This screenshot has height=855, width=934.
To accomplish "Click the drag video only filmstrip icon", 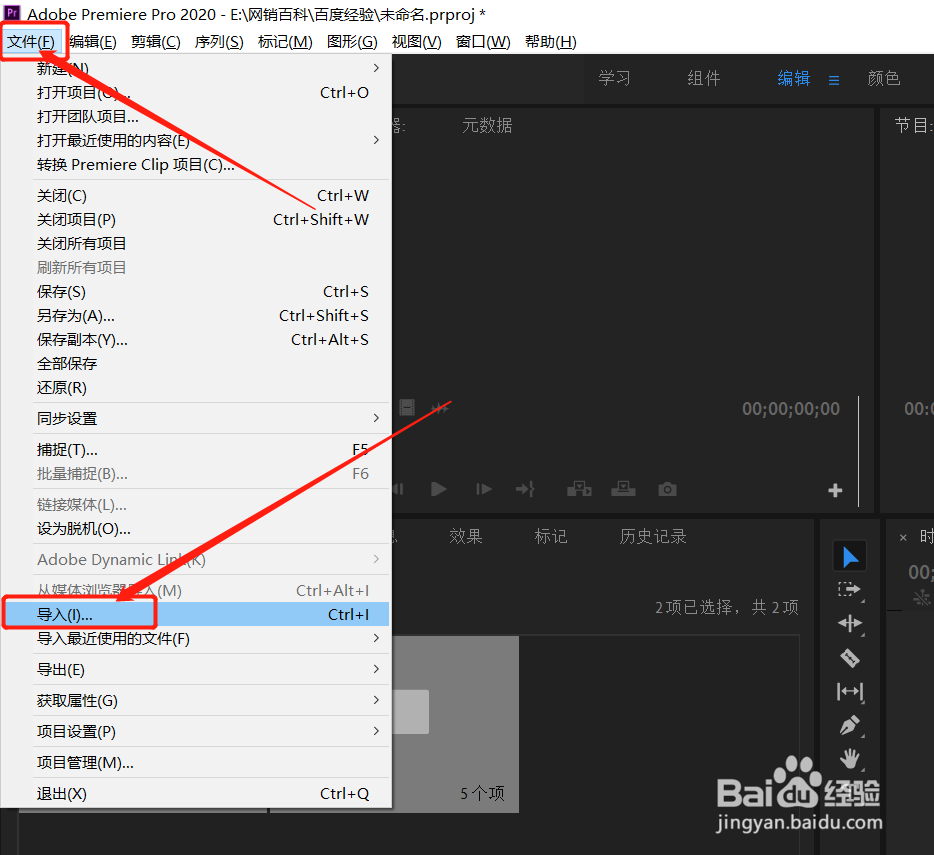I will [407, 408].
